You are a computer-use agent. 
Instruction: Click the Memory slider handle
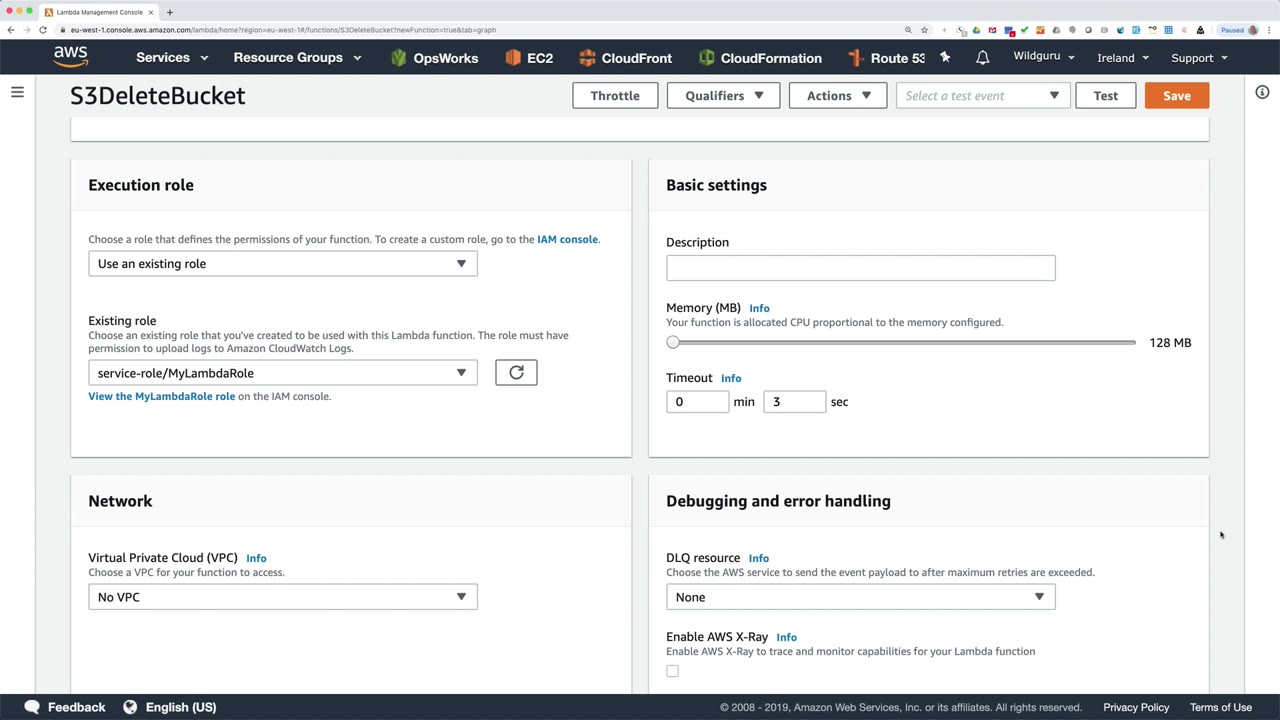coord(673,343)
